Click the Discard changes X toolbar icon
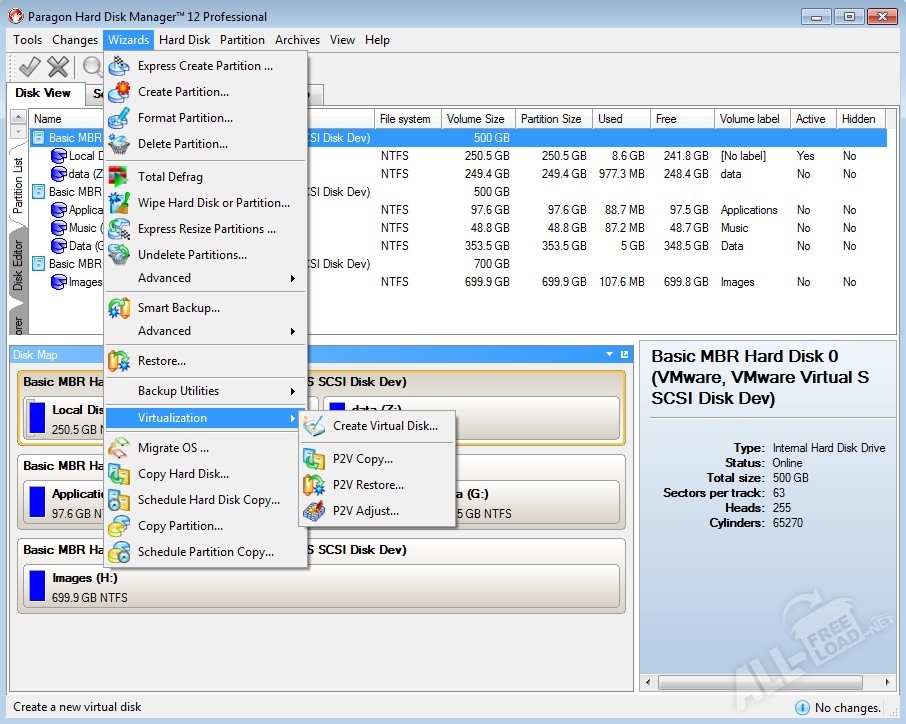 [58, 67]
